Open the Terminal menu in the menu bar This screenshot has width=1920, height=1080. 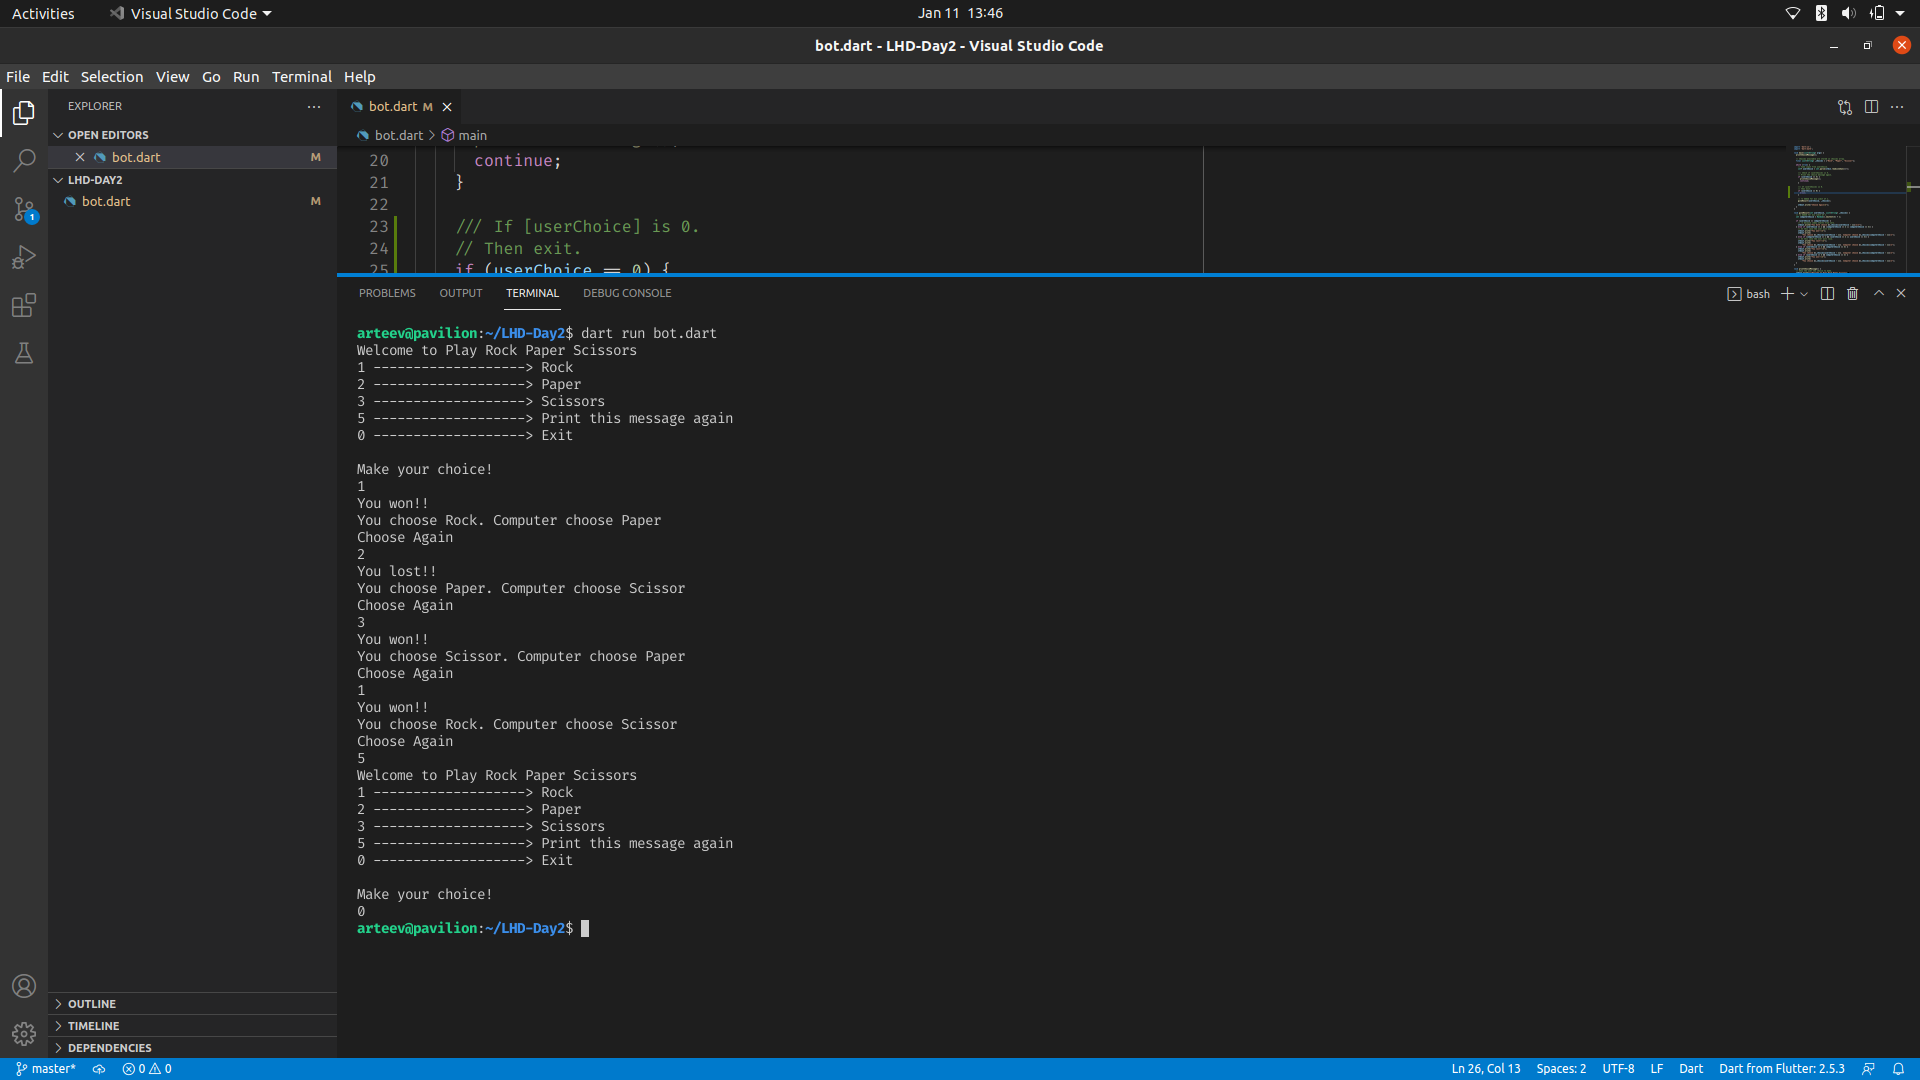tap(301, 77)
